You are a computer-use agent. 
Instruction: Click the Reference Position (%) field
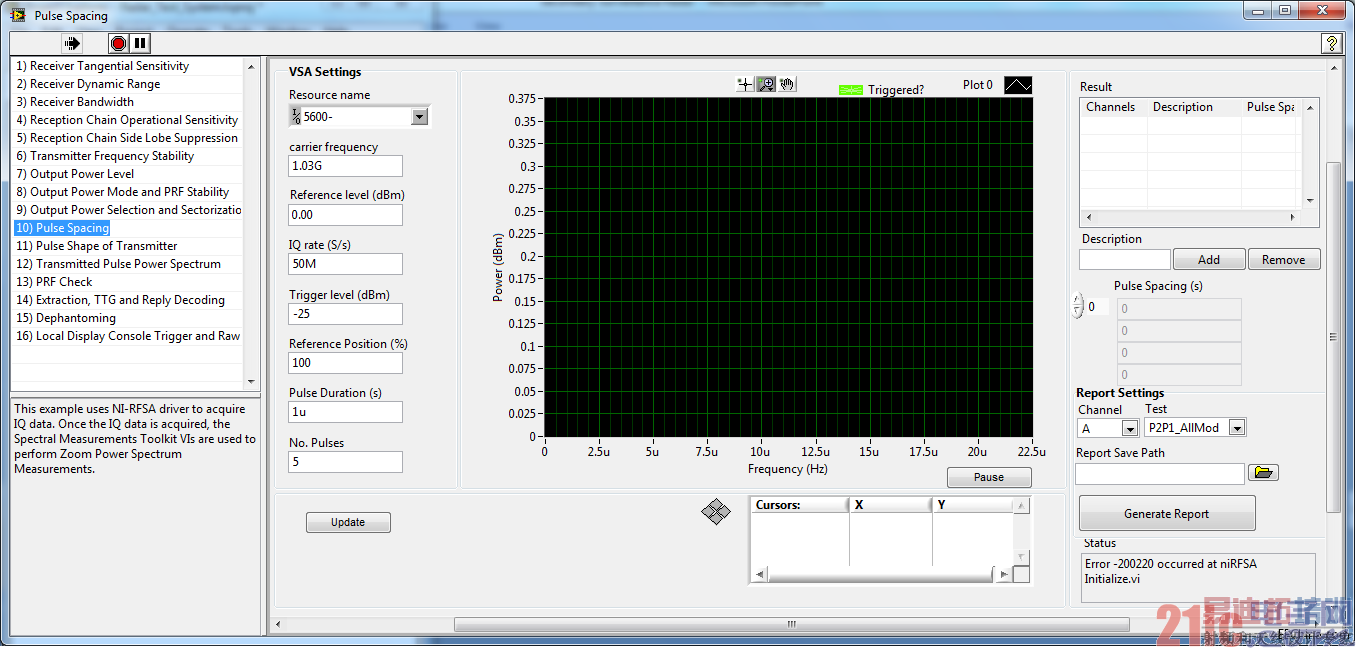click(x=346, y=363)
